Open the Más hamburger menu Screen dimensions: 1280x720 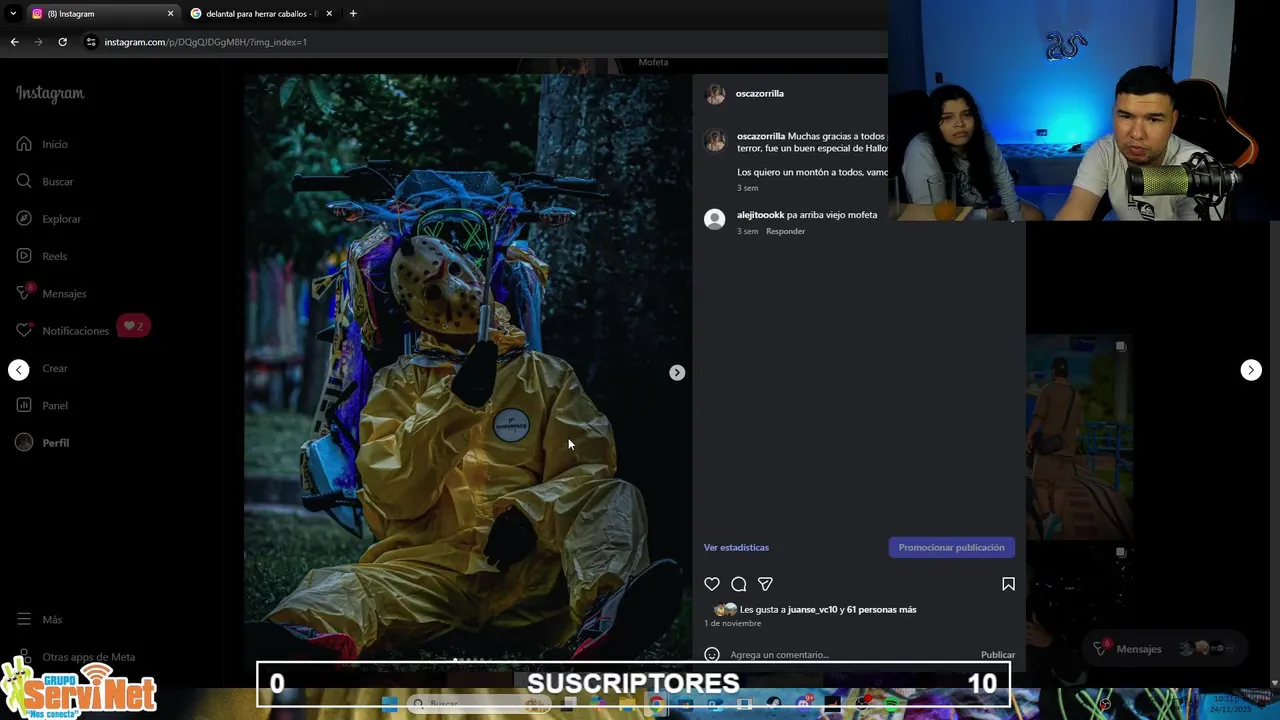pos(24,619)
